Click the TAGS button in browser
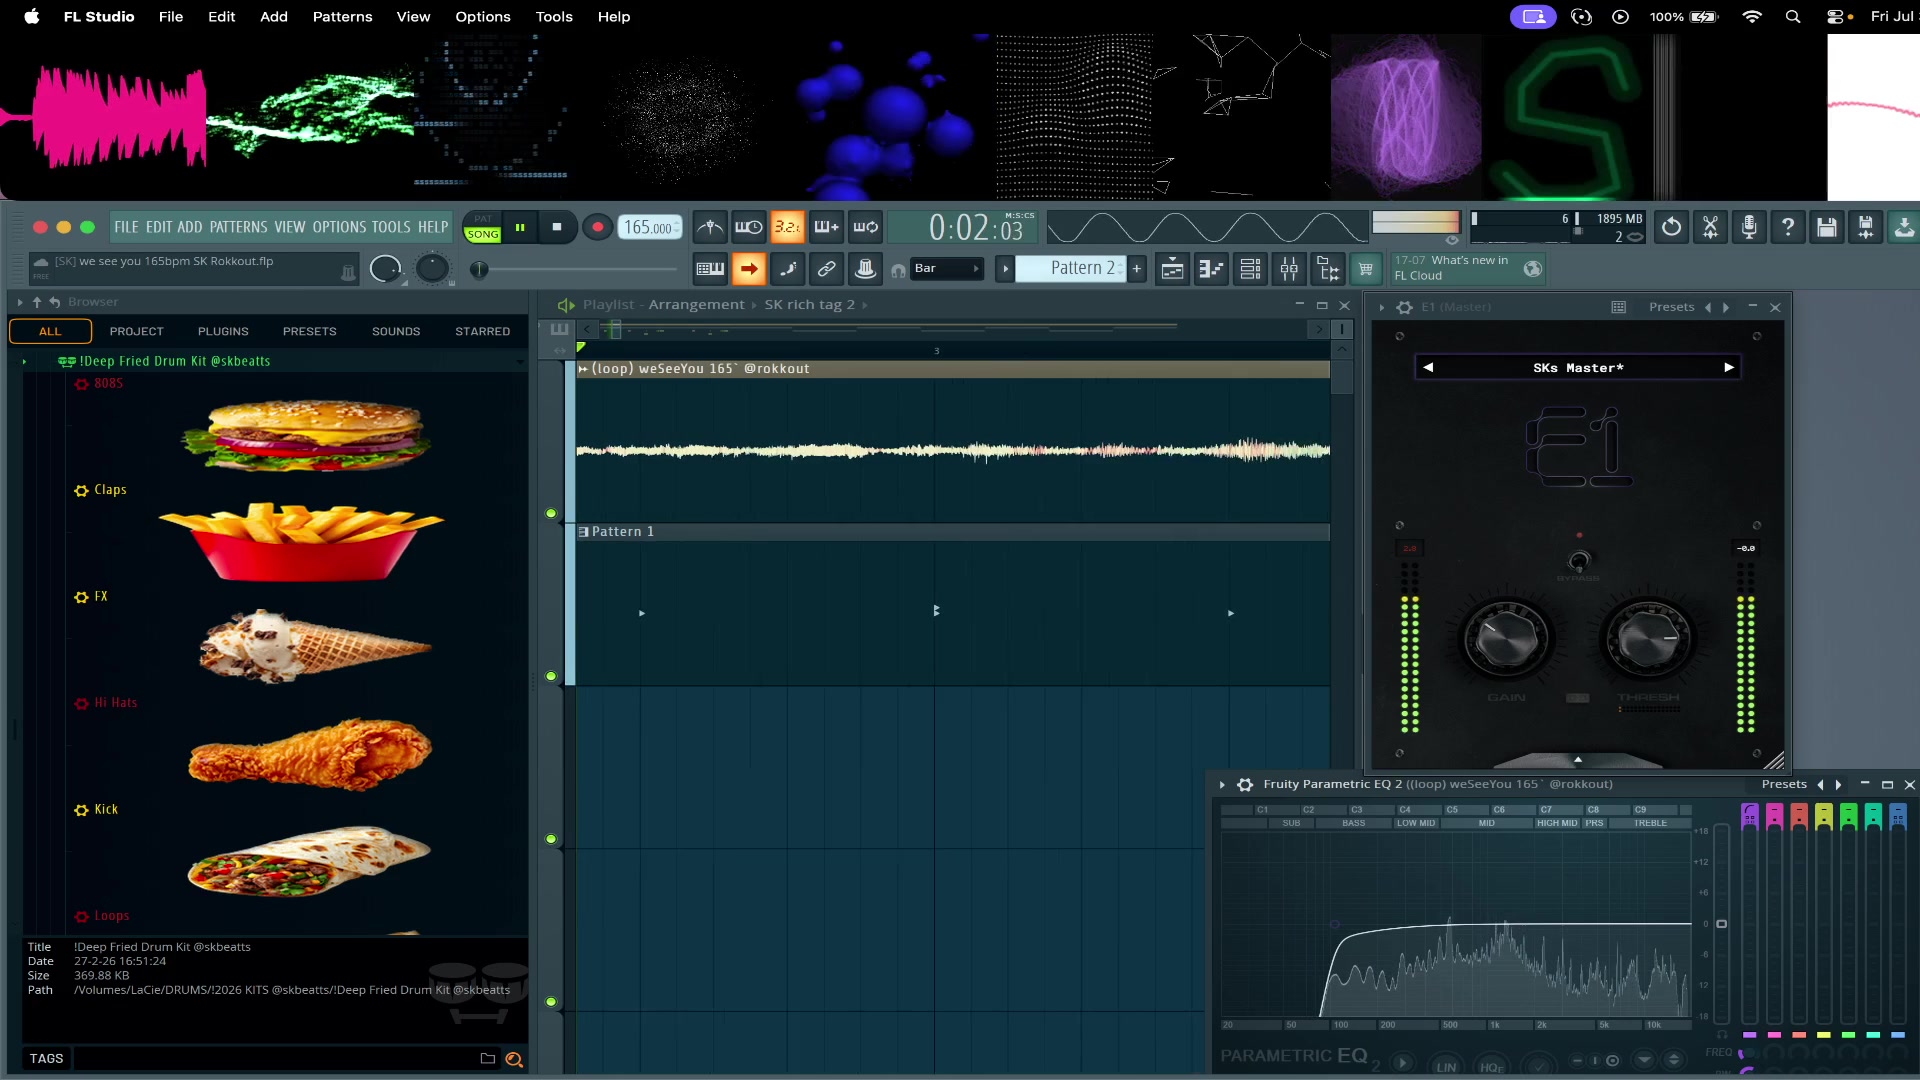Screen dimensions: 1920x1080 [46, 1059]
